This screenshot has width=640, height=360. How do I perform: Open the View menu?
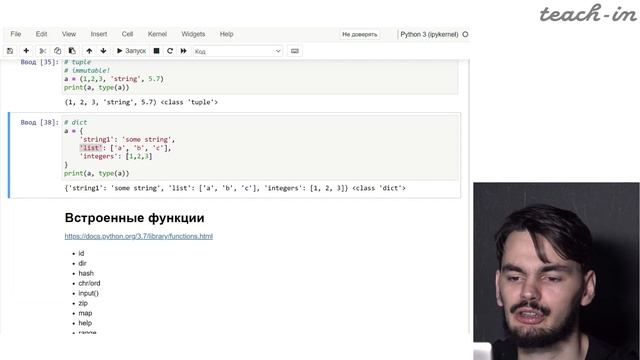point(69,34)
